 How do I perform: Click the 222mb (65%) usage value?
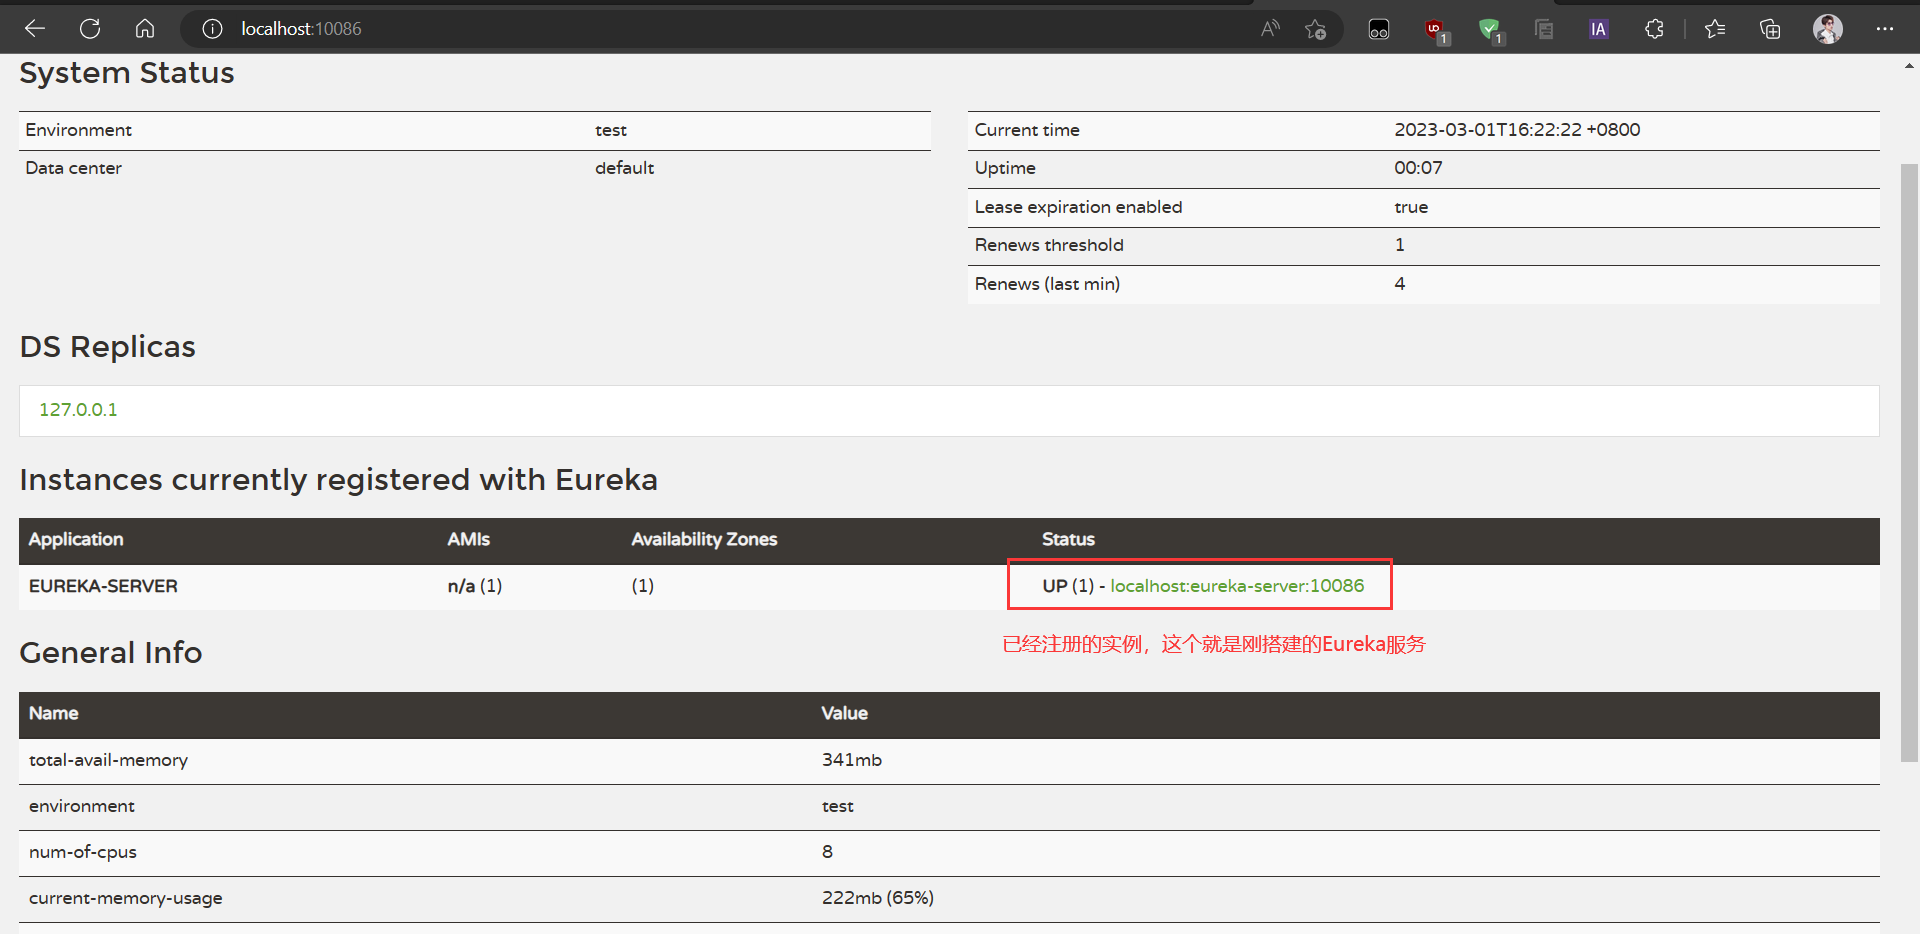click(x=877, y=898)
